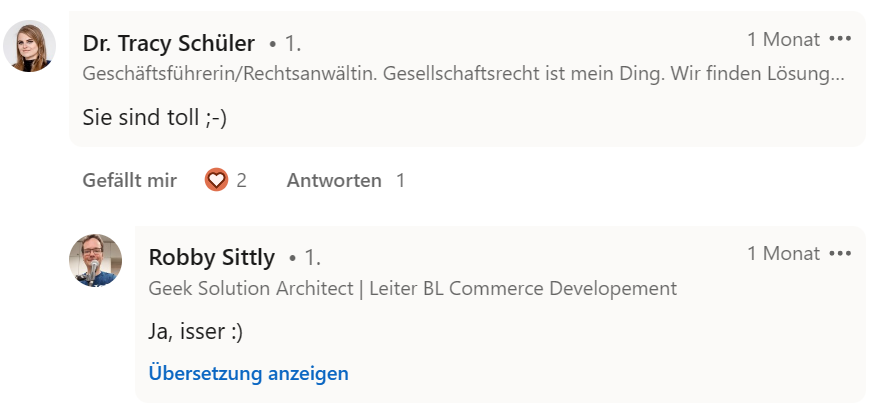Click the Geek Solution Architect headline
This screenshot has width=876, height=408.
[412, 288]
